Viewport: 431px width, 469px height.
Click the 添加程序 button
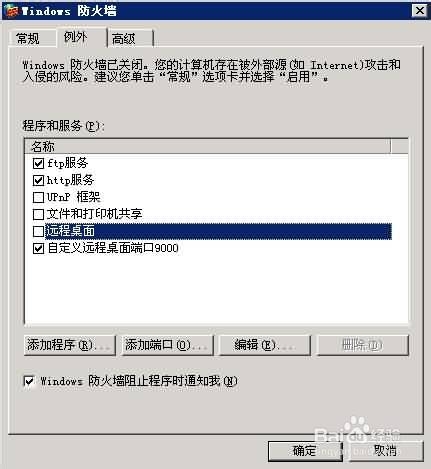70,345
